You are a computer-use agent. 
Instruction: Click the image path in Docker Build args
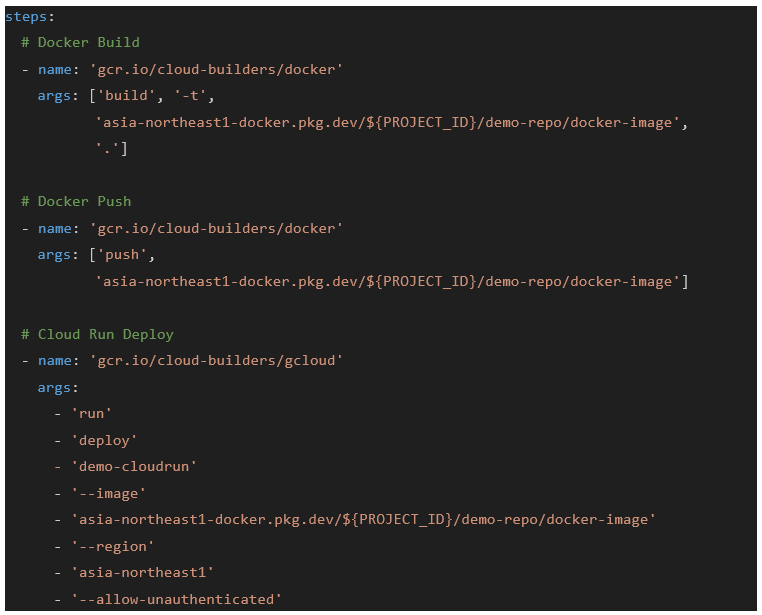tap(387, 122)
